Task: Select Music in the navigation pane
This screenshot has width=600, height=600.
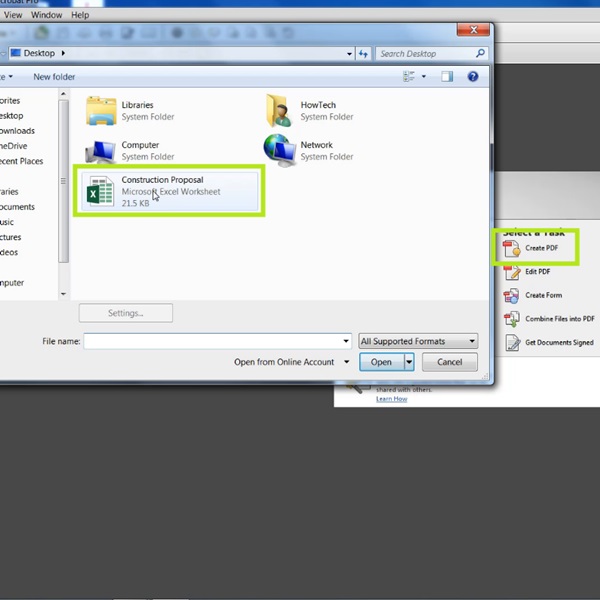Action: [7, 222]
